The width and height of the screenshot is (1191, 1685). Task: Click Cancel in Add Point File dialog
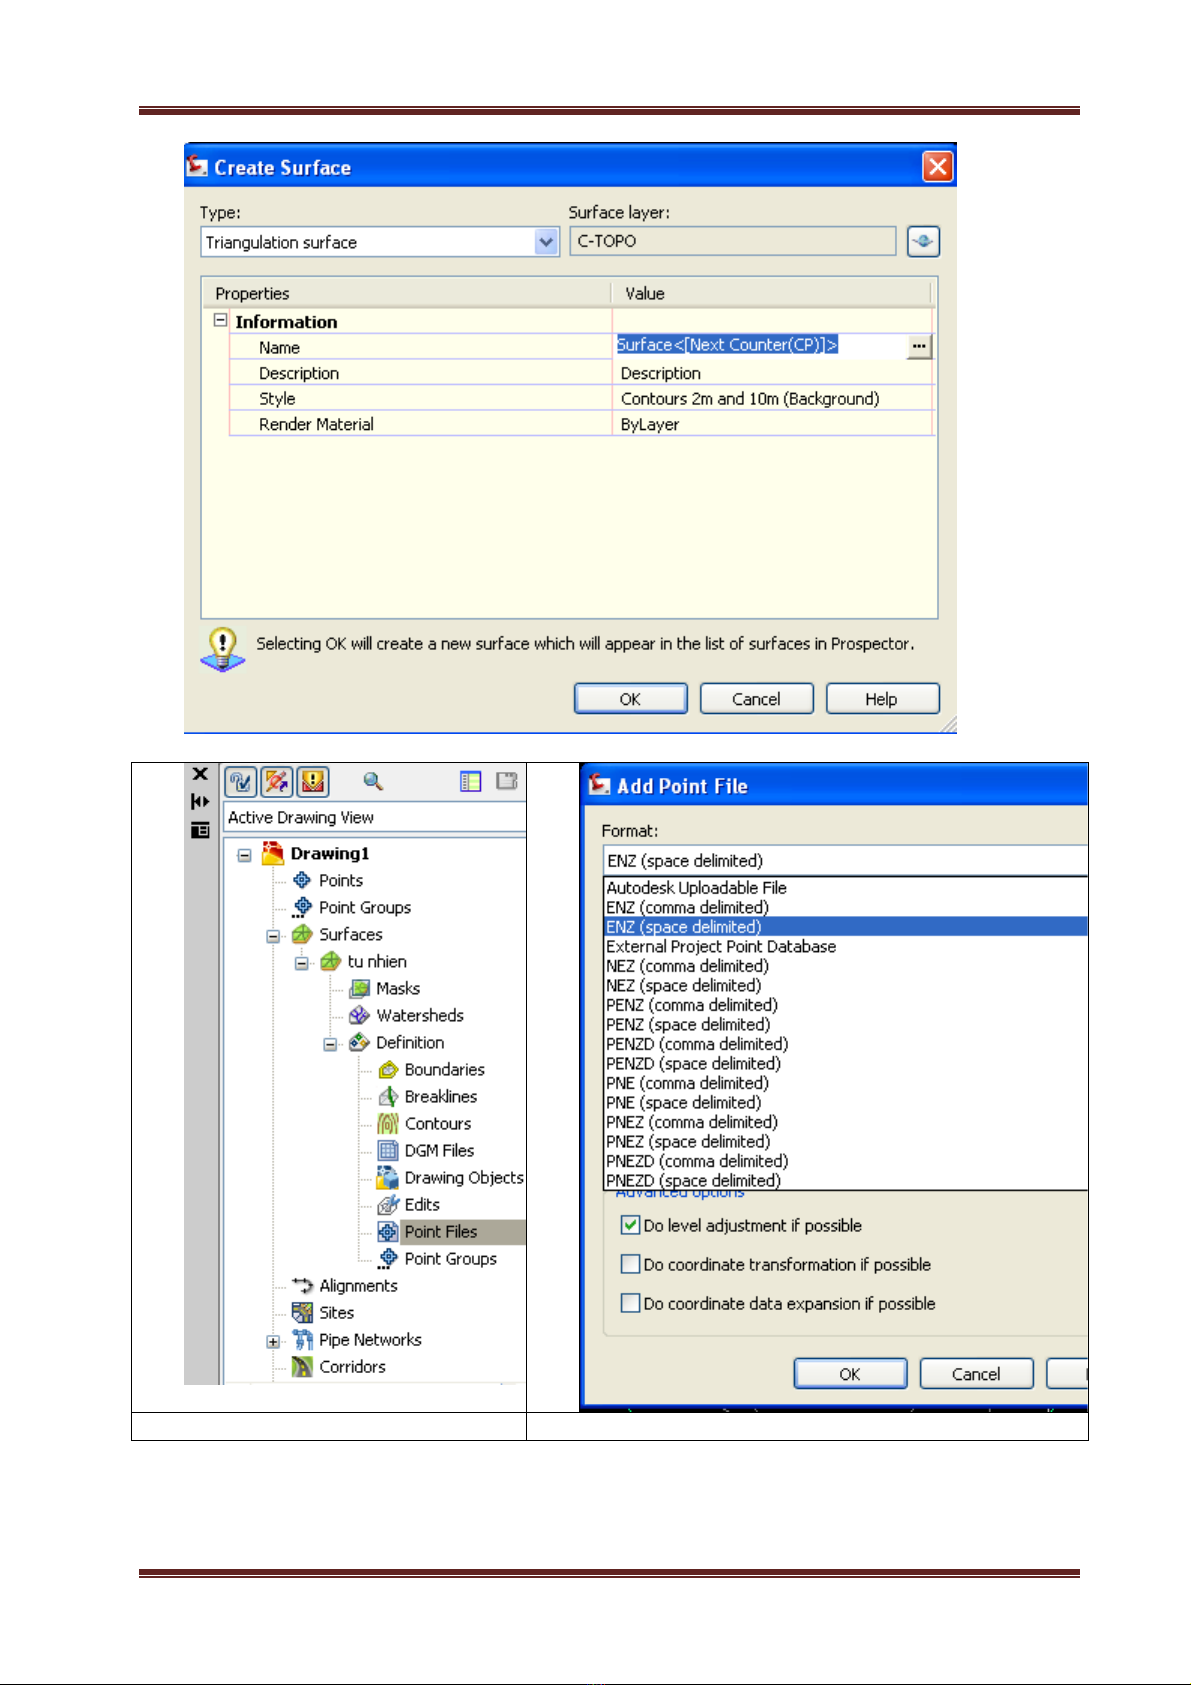[x=976, y=1374]
